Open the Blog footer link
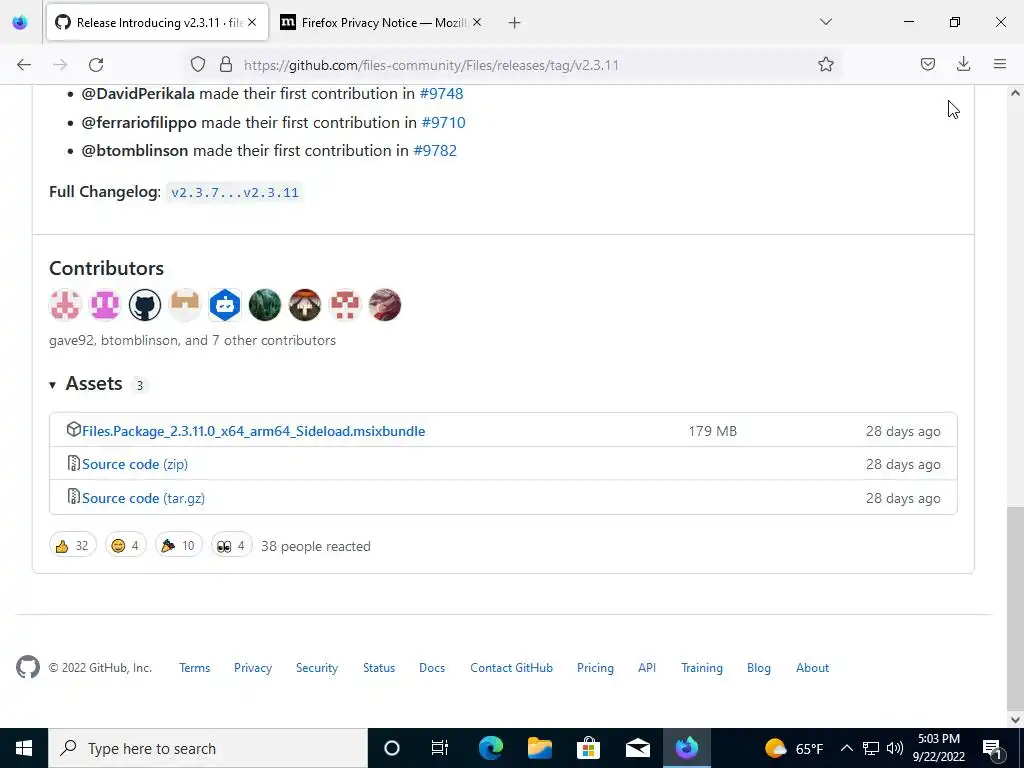Screen dimensions: 1024x768 pos(758,668)
